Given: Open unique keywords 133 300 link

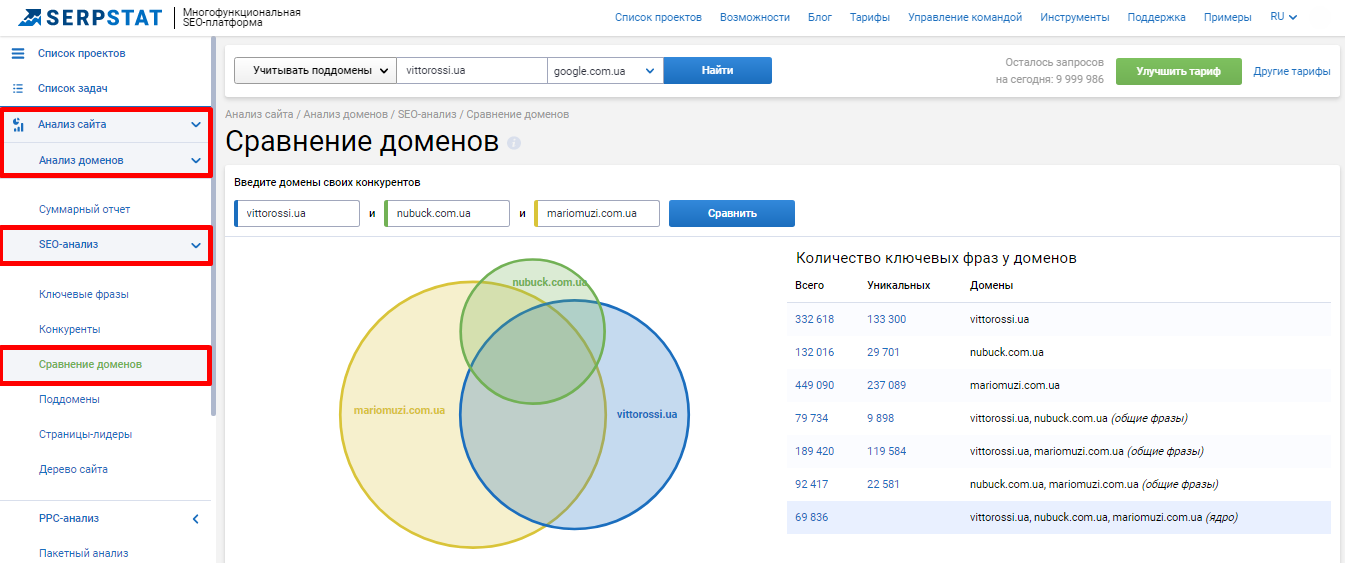Looking at the screenshot, I should [886, 319].
